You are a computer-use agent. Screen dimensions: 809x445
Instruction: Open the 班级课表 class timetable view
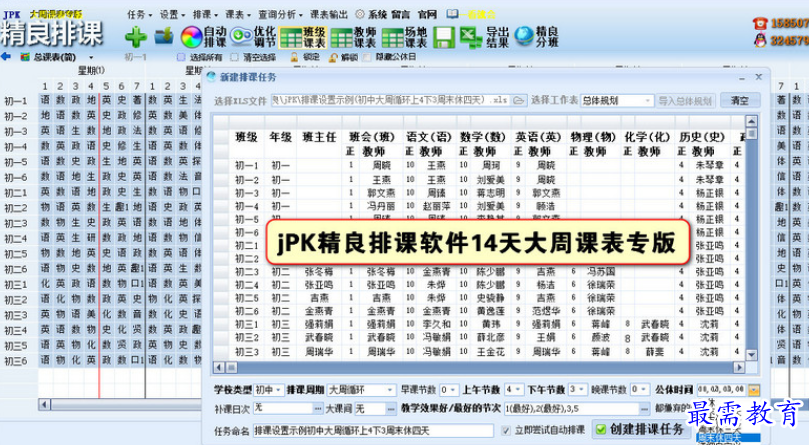(303, 37)
